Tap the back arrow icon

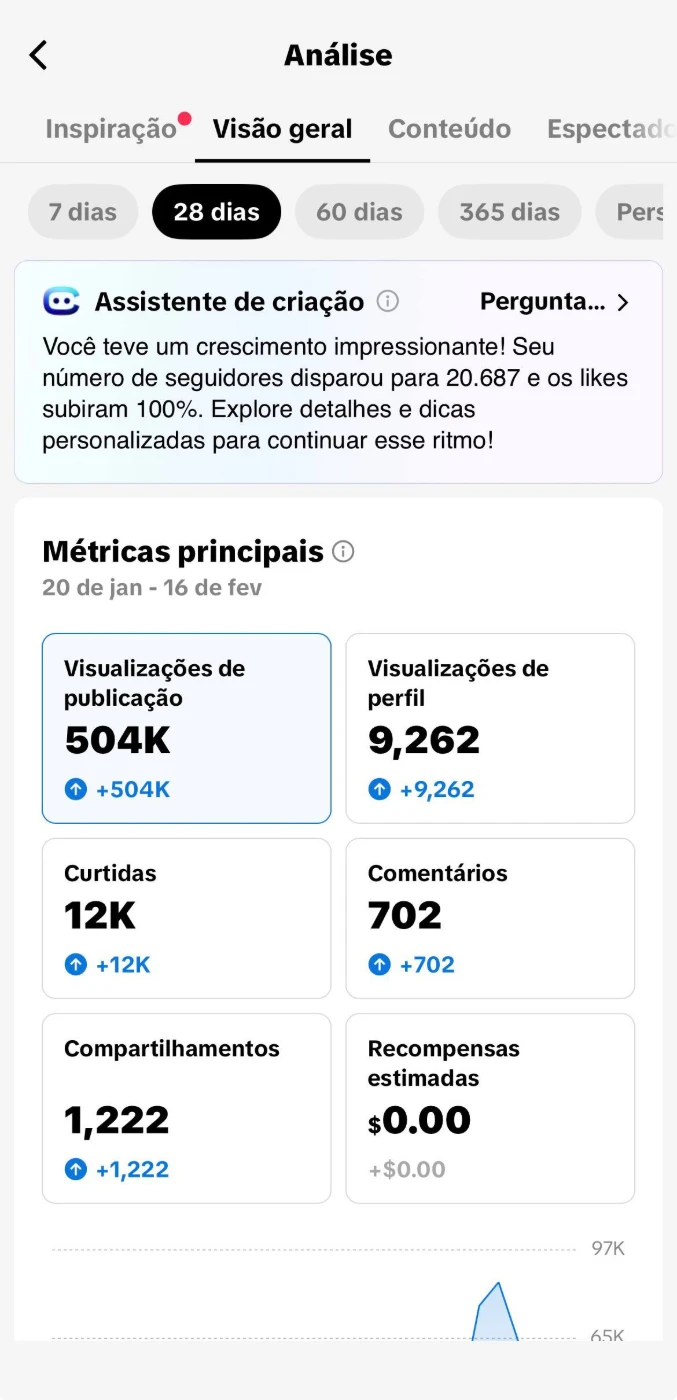pos(38,55)
